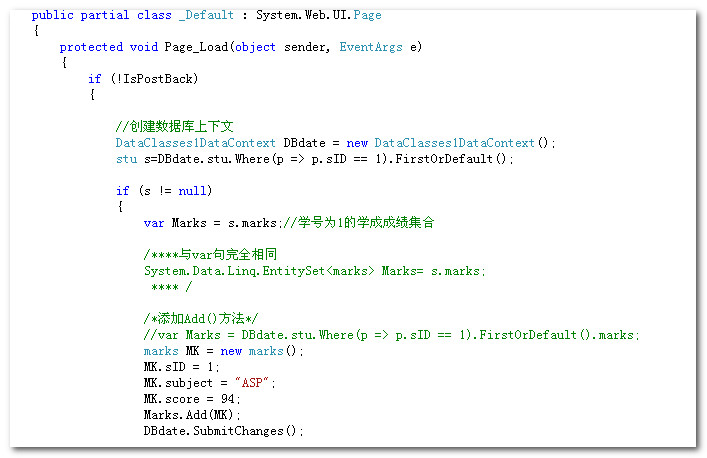The image size is (707, 458).
Task: Click 'var Marks = s.marks' line
Action: pos(212,223)
